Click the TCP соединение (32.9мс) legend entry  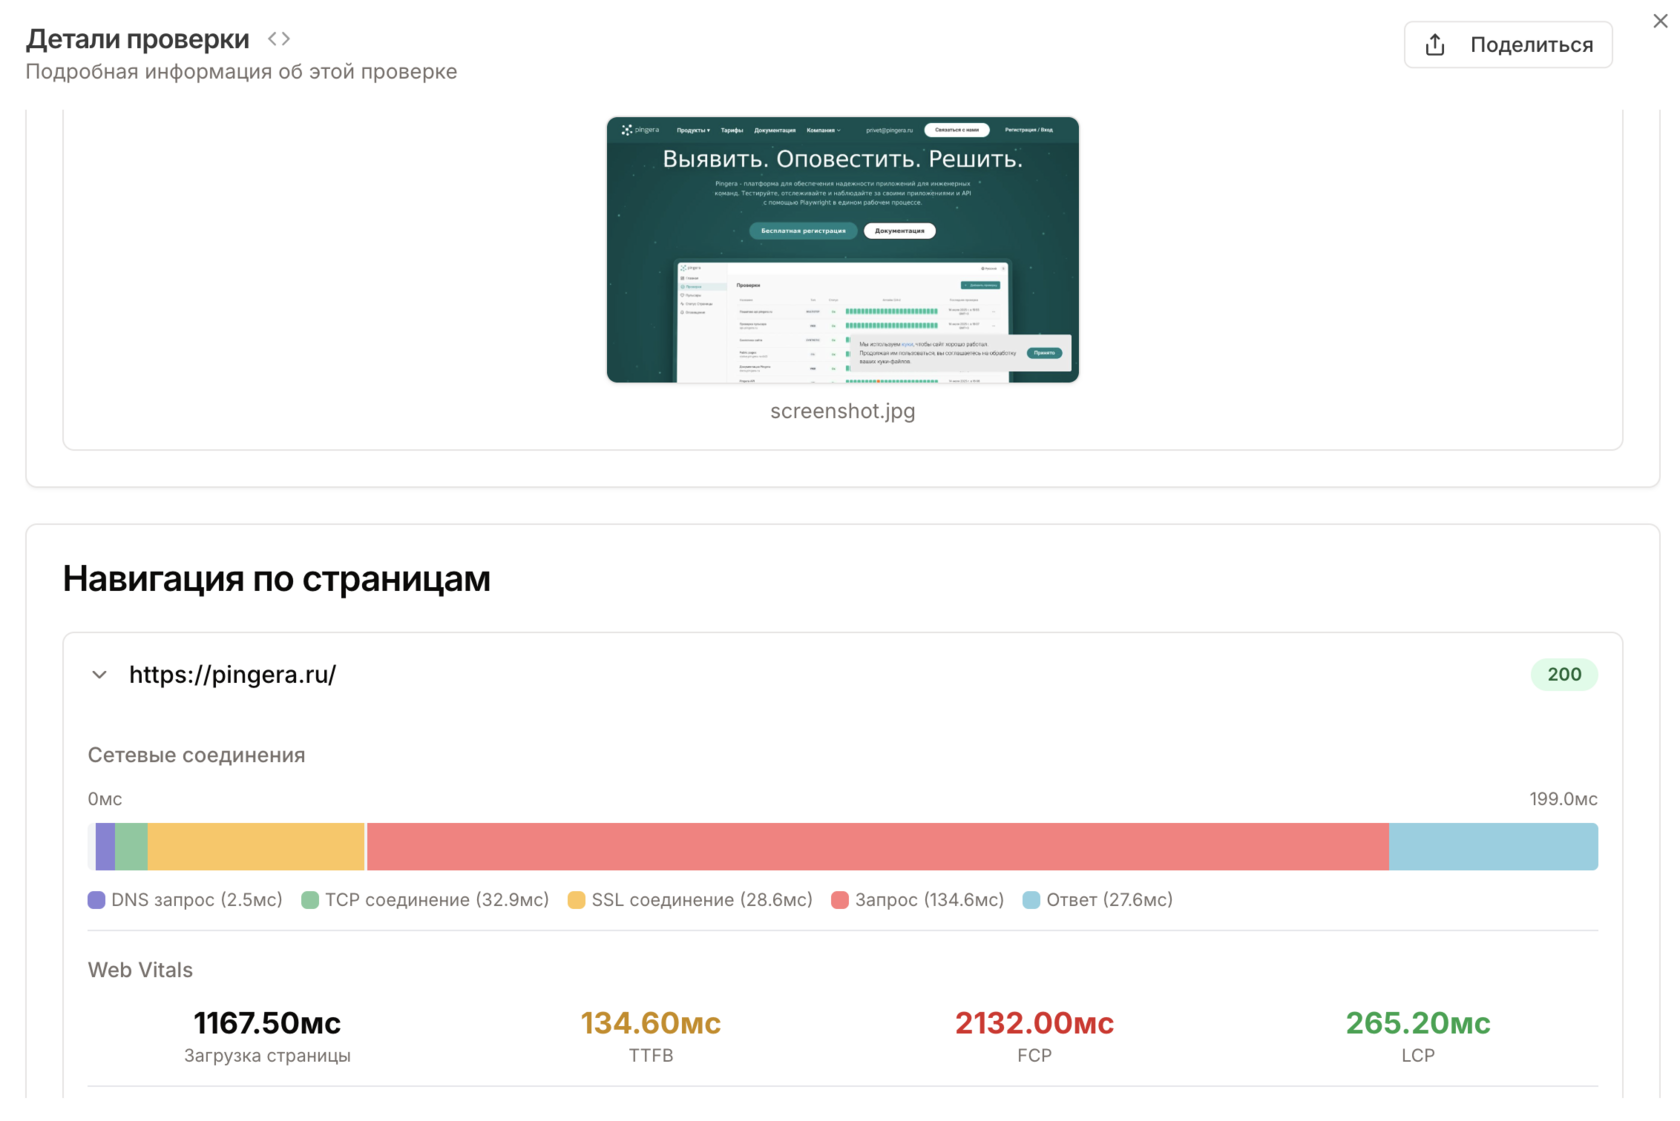[x=425, y=900]
